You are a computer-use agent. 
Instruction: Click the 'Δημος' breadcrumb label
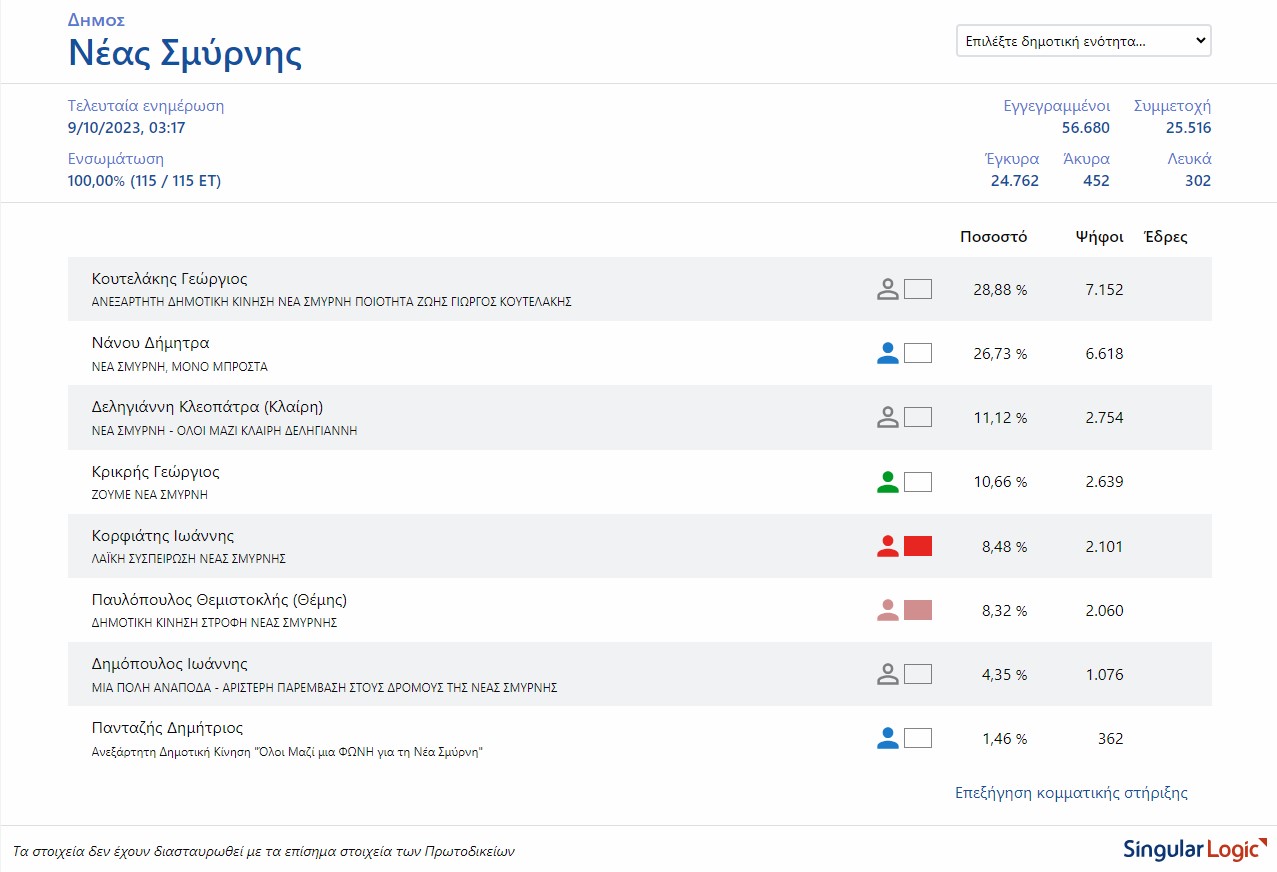[96, 20]
